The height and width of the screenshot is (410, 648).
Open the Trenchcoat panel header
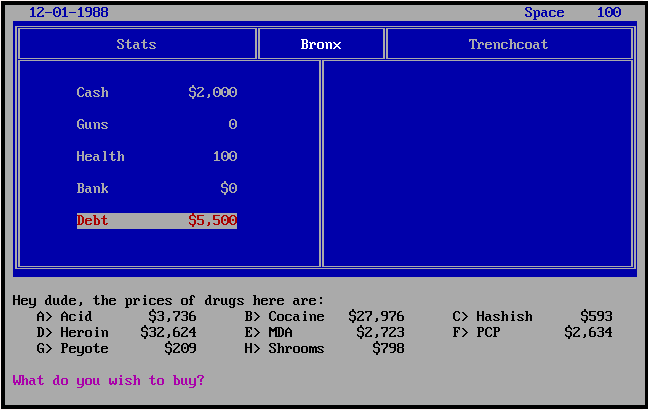pyautogui.click(x=509, y=44)
